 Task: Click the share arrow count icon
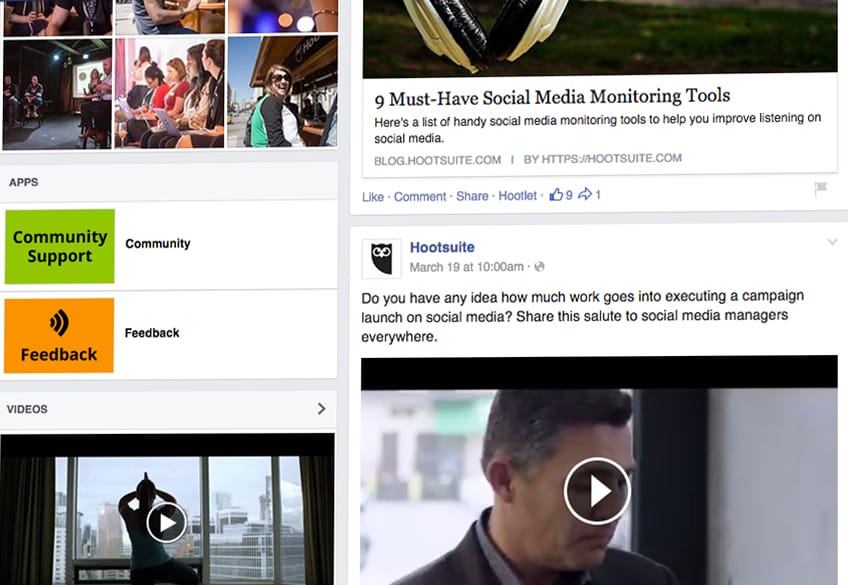click(585, 195)
